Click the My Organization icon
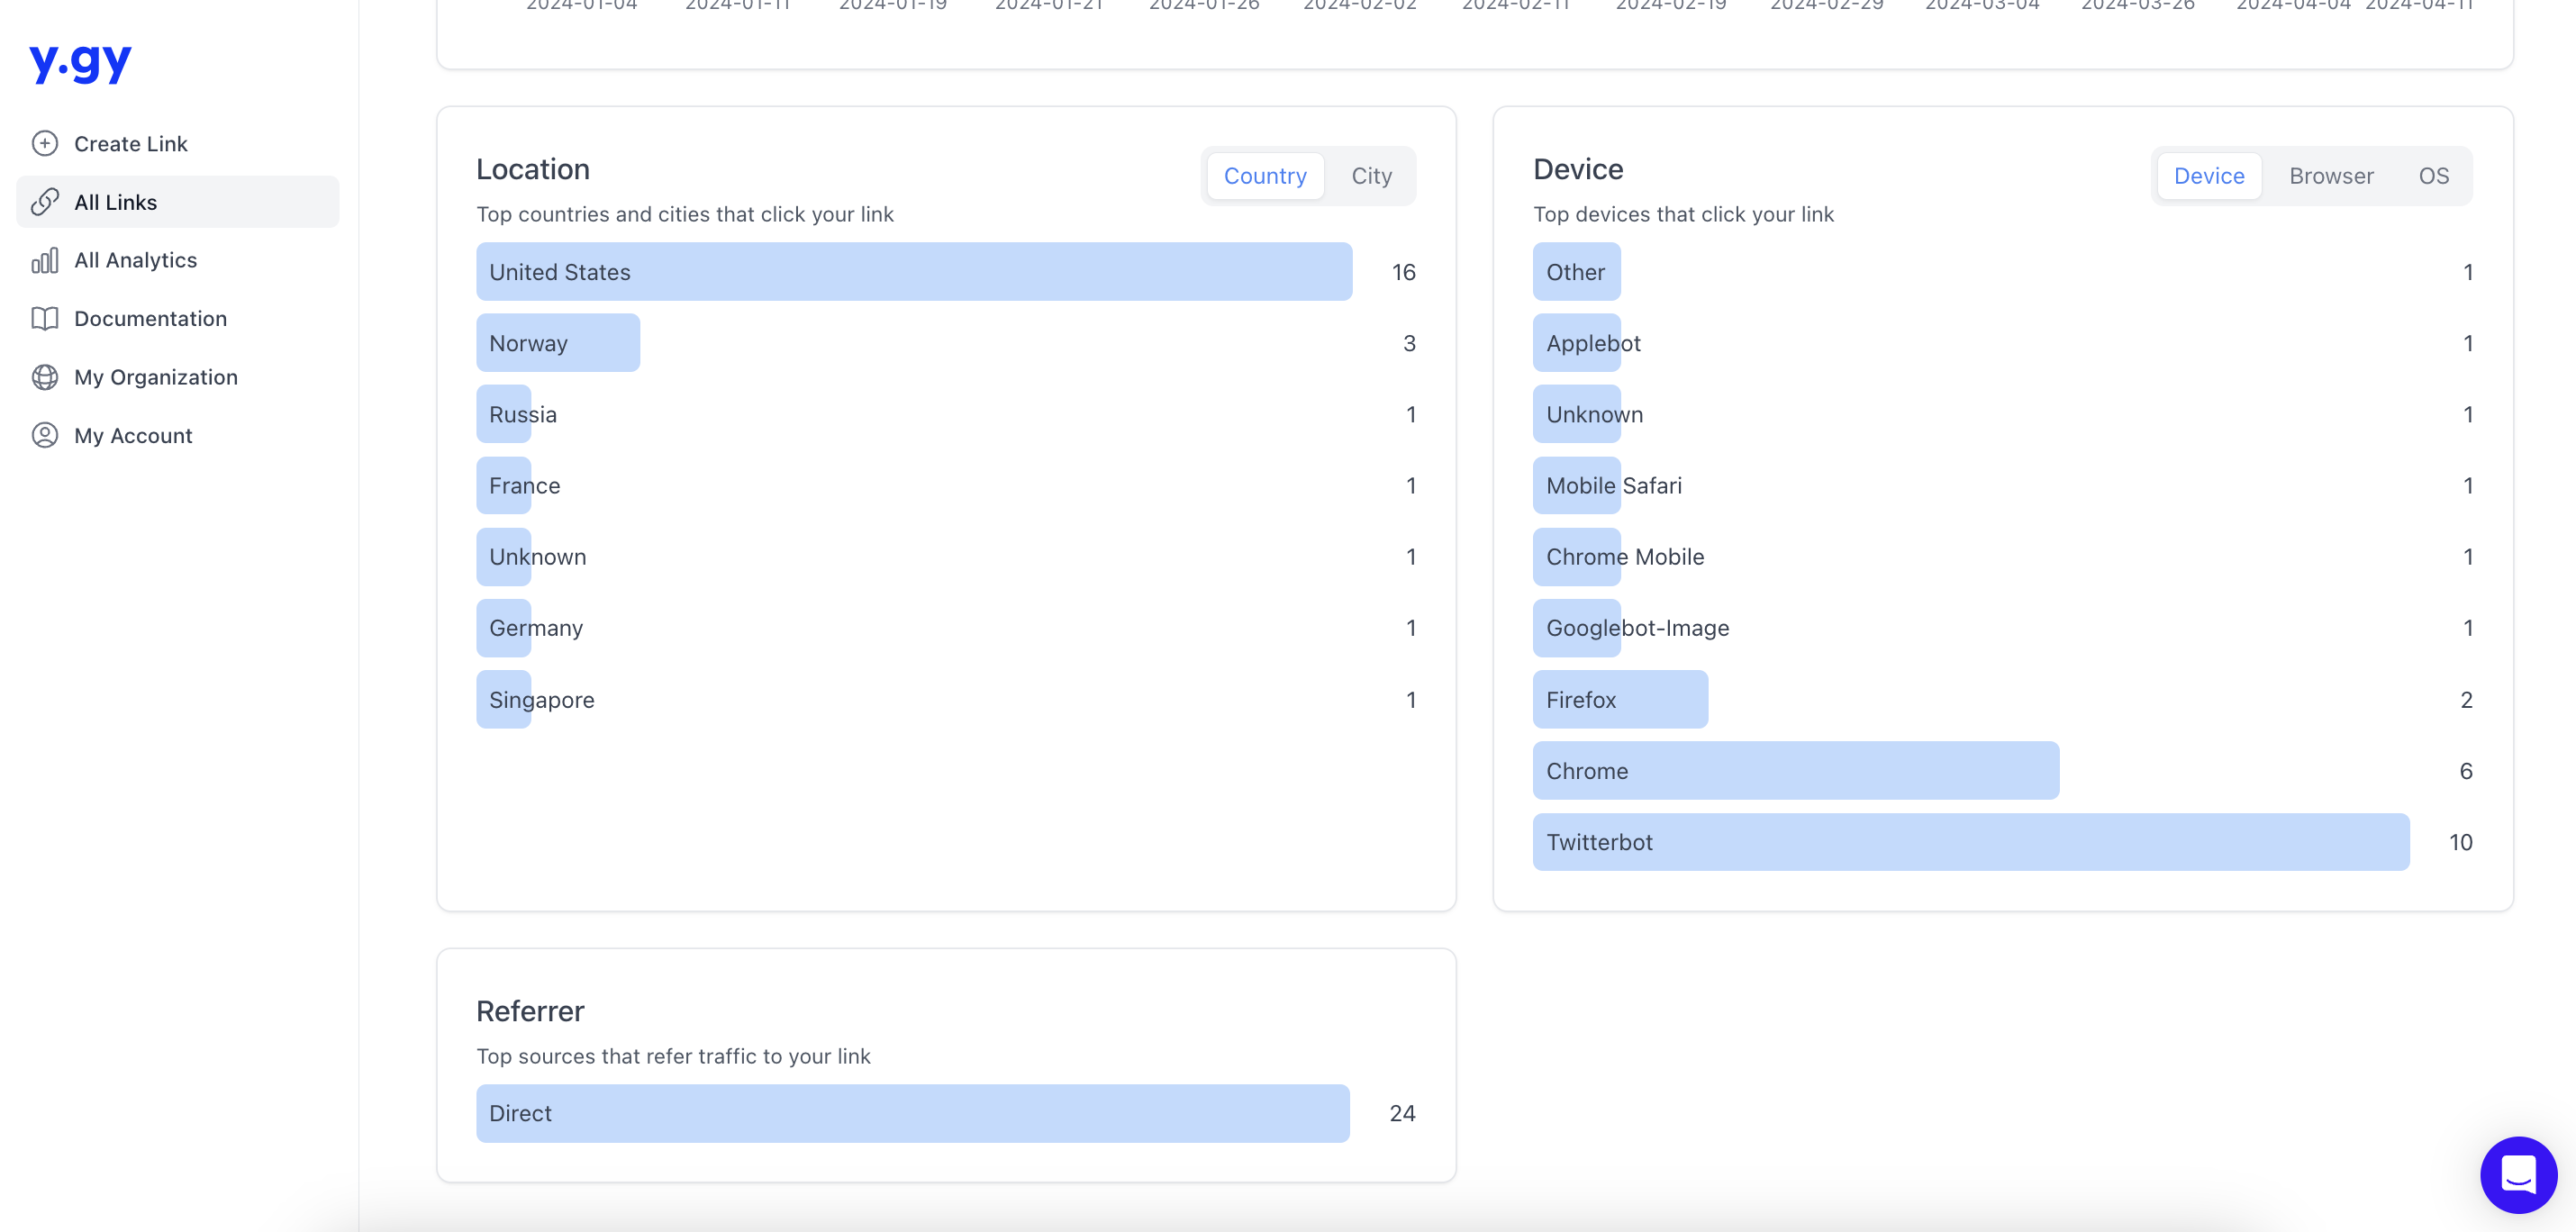2576x1232 pixels. pyautogui.click(x=46, y=376)
